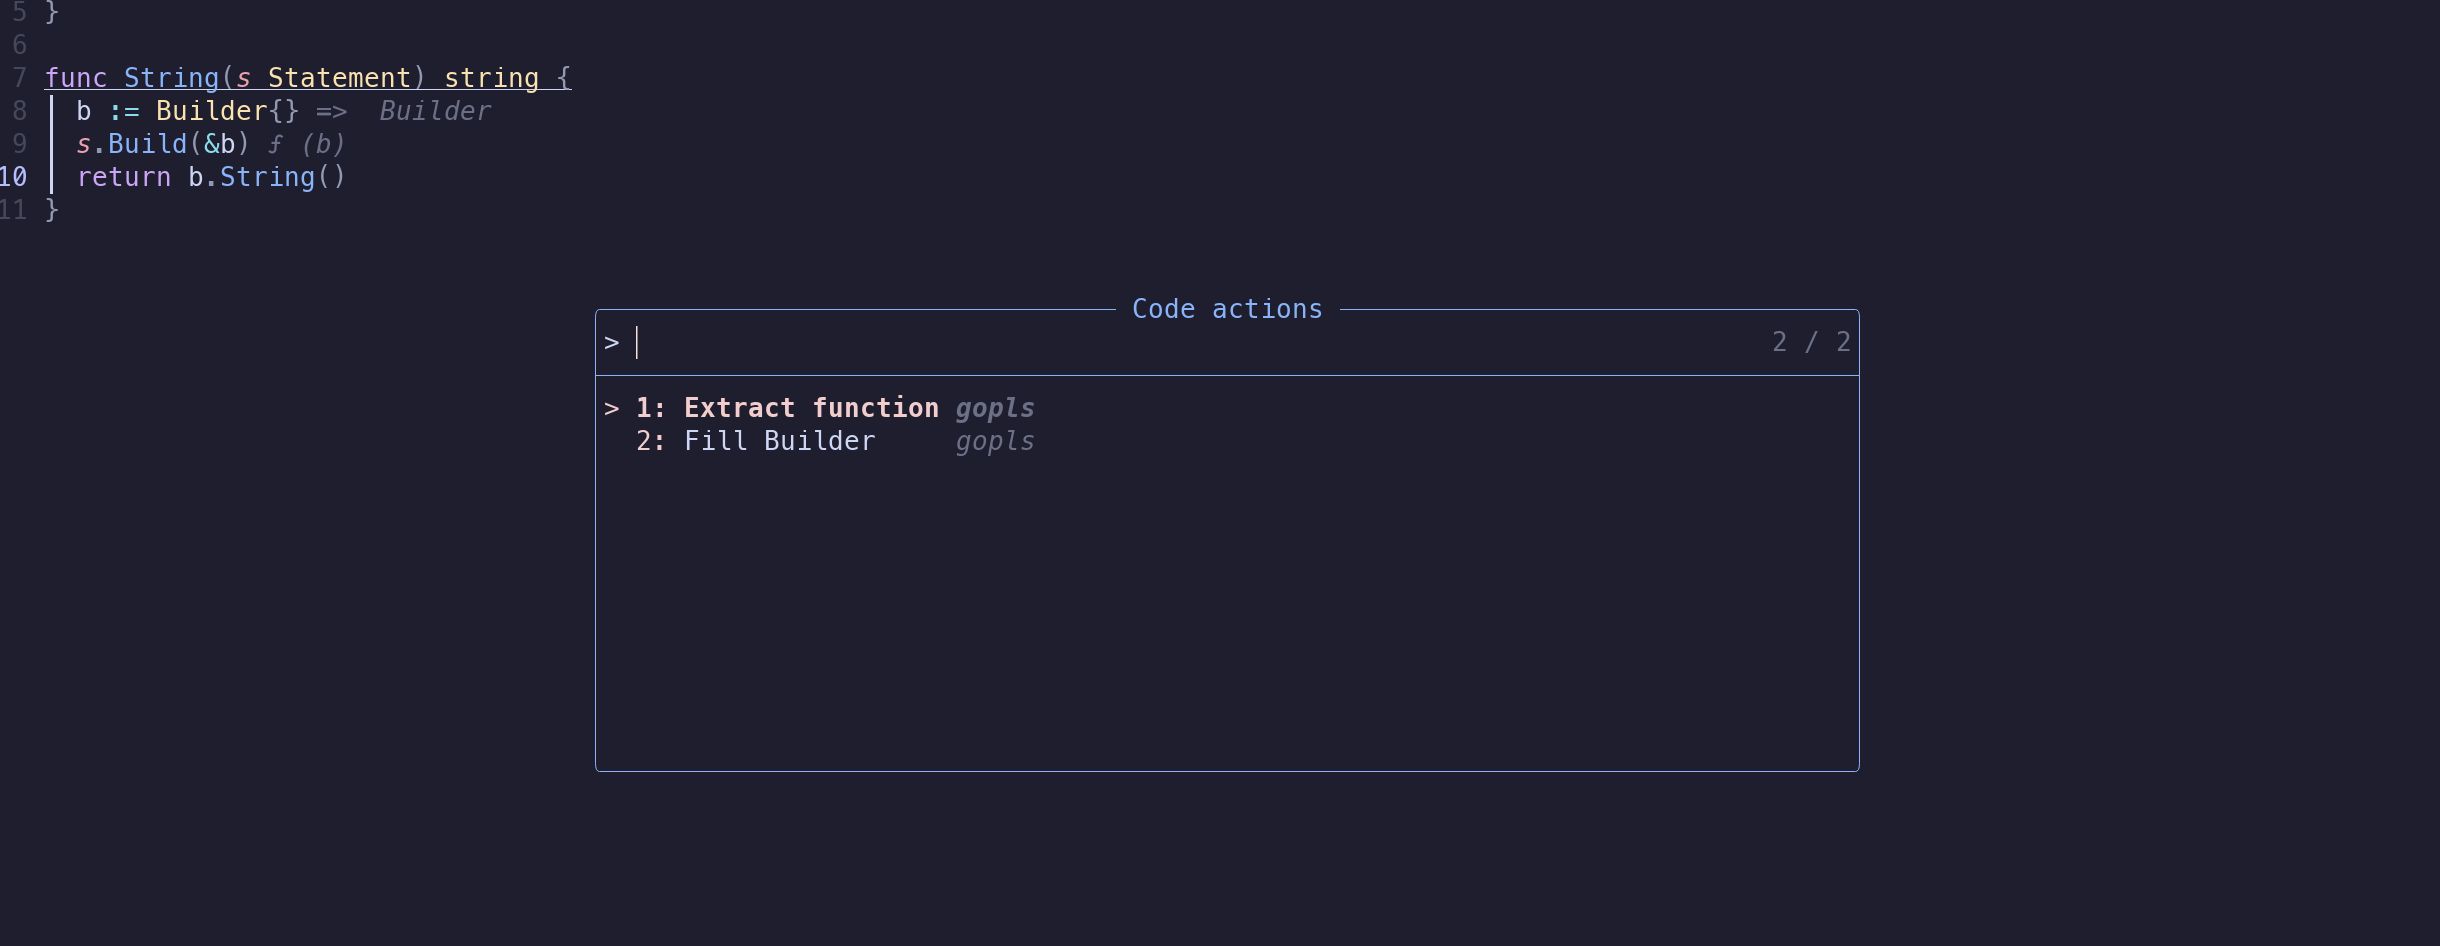
Task: Click the ƒ inlay hint on line 9
Action: click(x=276, y=144)
